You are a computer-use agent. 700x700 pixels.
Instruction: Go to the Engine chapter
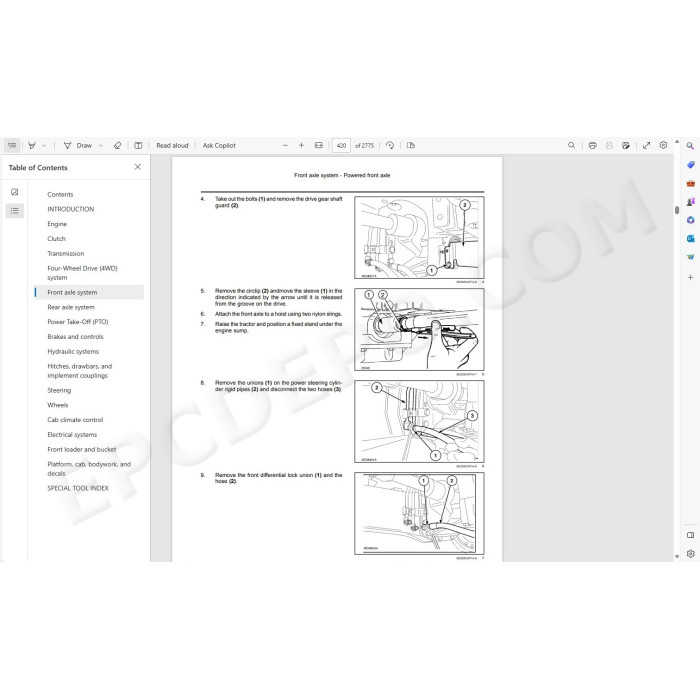coord(57,224)
